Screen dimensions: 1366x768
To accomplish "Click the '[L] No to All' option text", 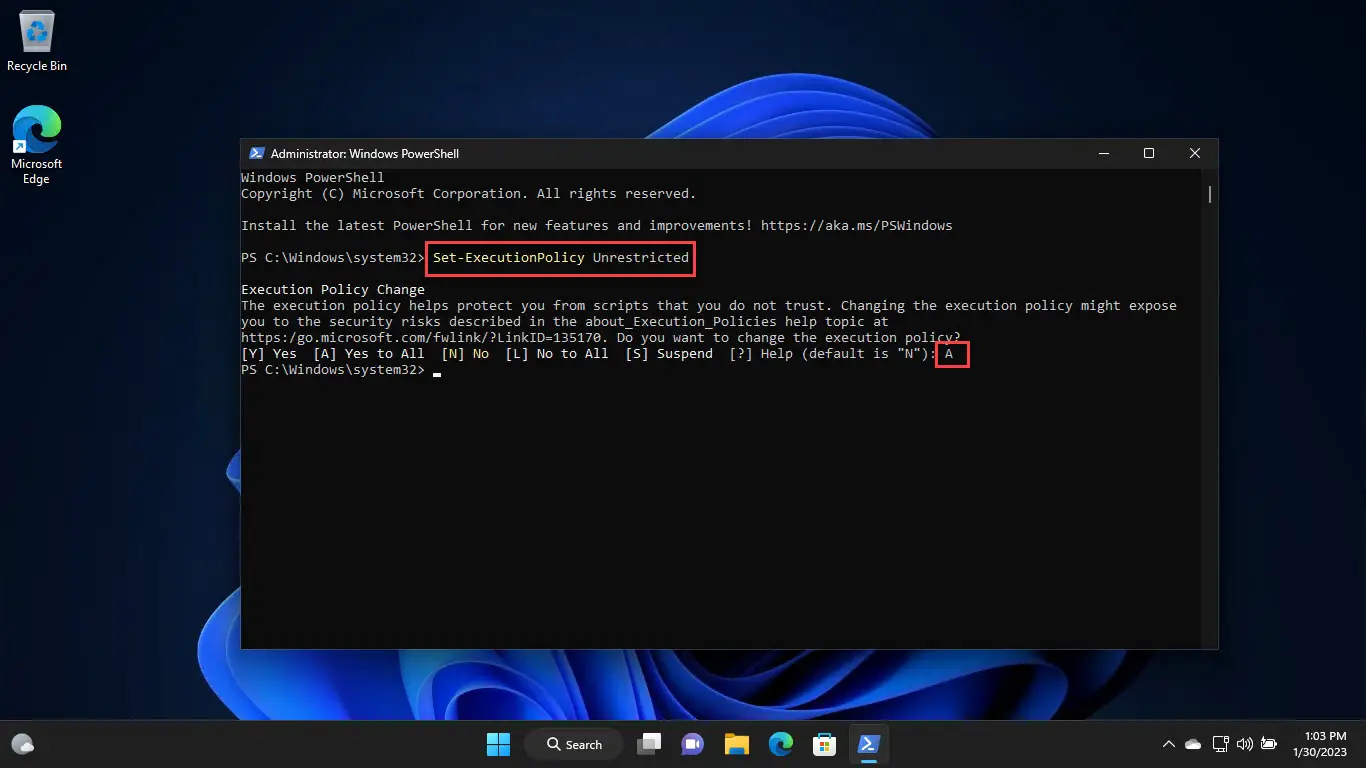I will (x=557, y=354).
